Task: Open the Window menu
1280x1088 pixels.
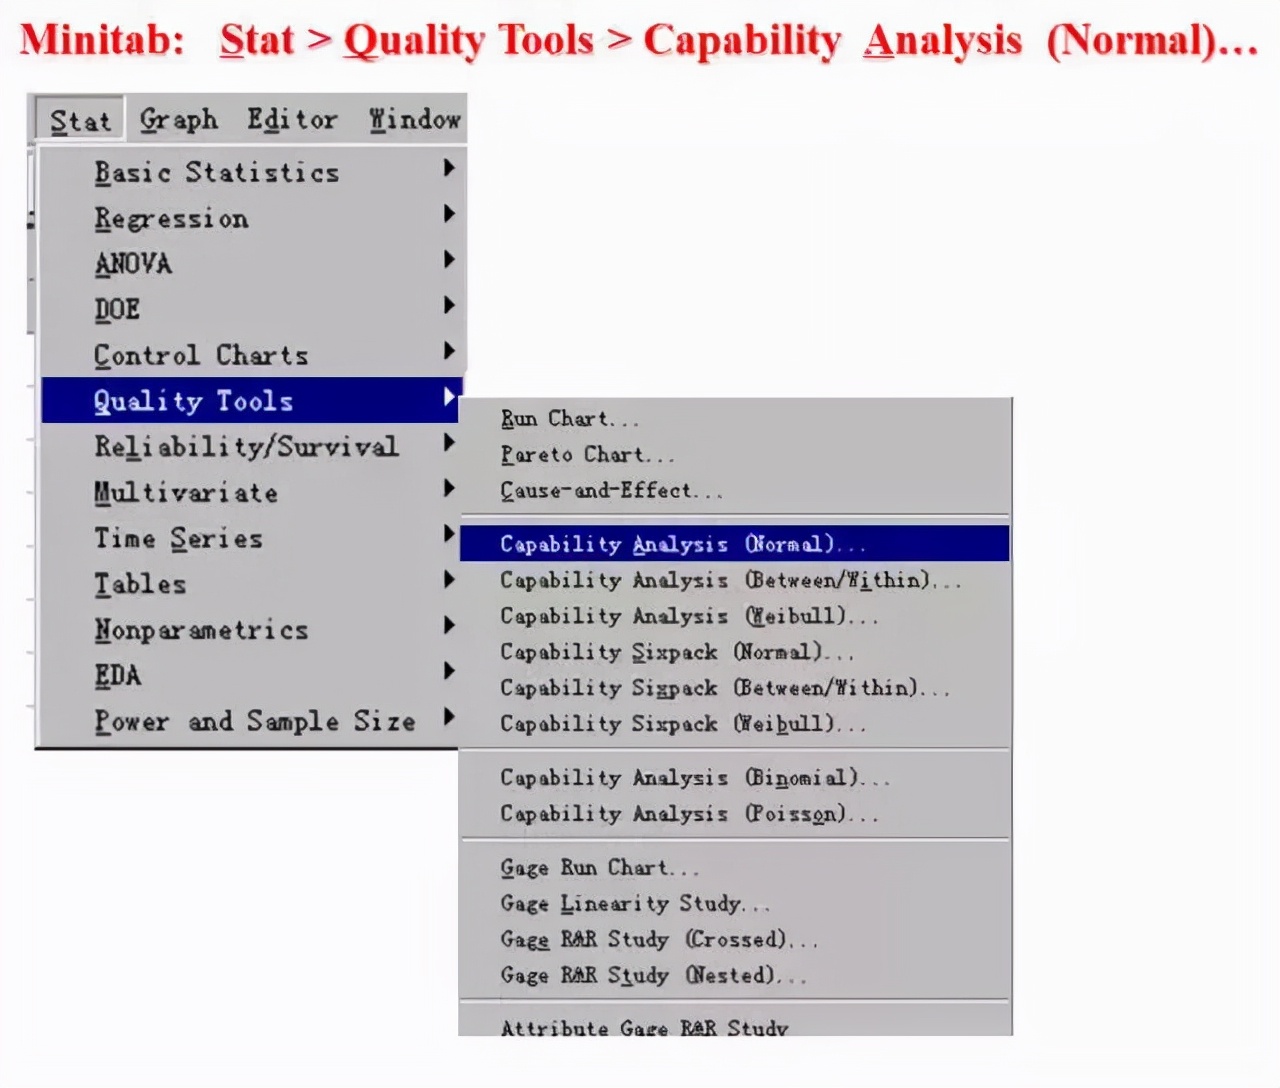Action: (414, 120)
